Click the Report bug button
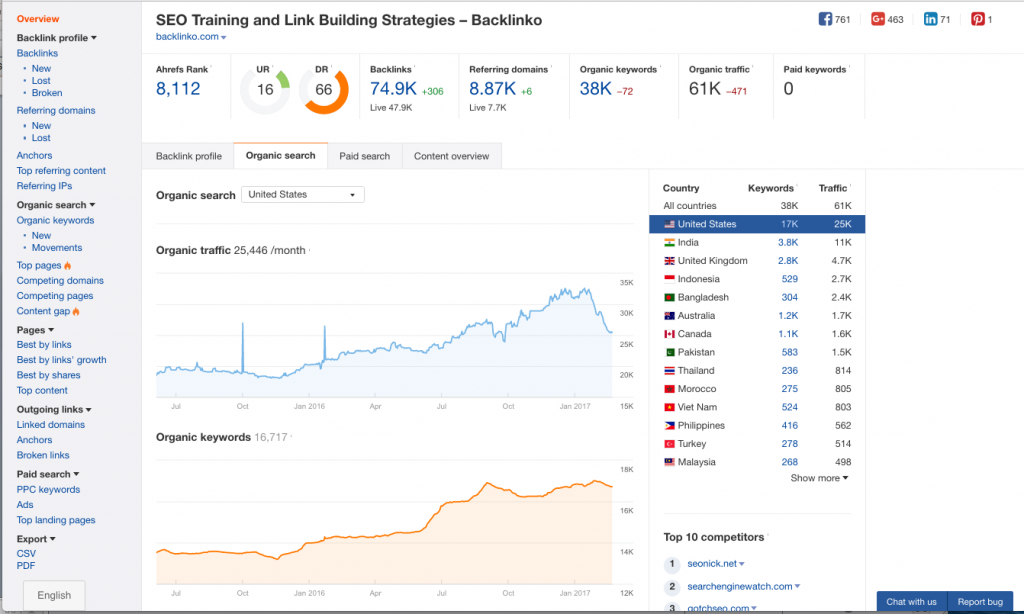Image resolution: width=1024 pixels, height=614 pixels. (980, 602)
